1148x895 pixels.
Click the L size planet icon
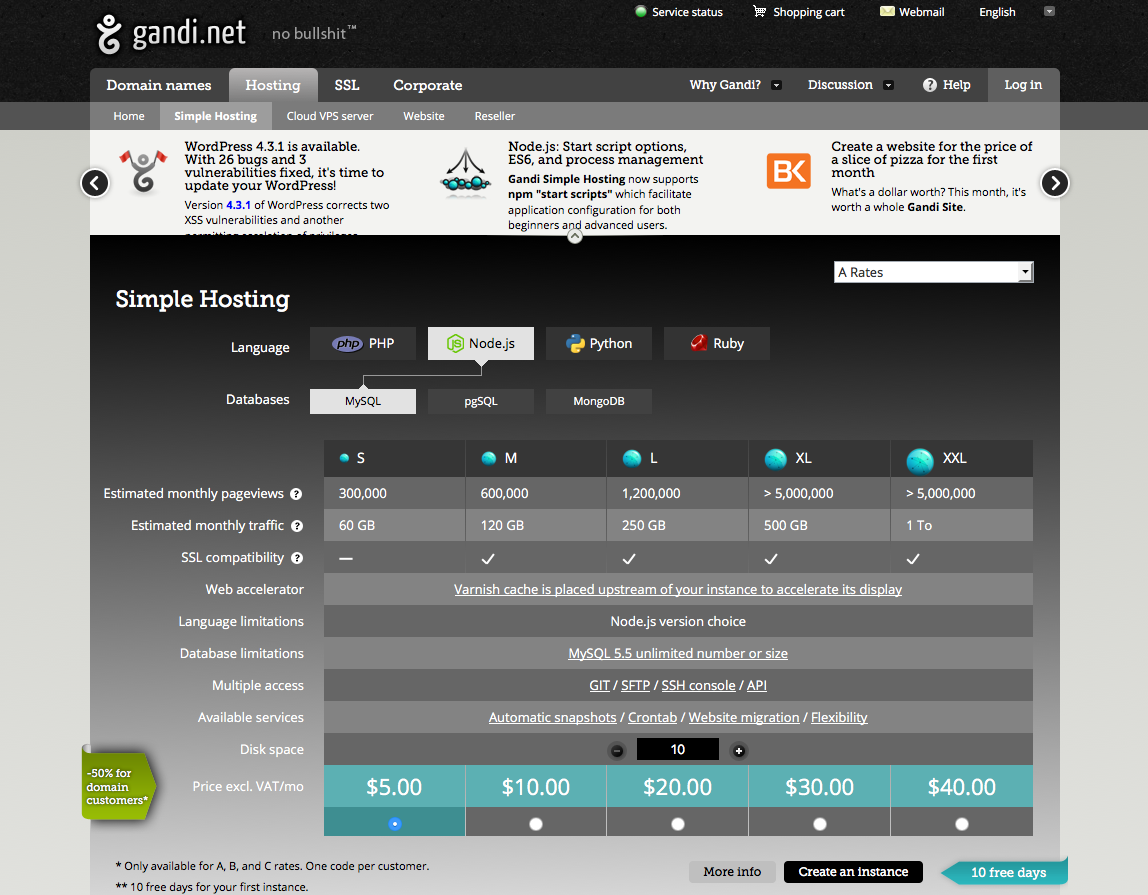coord(632,458)
